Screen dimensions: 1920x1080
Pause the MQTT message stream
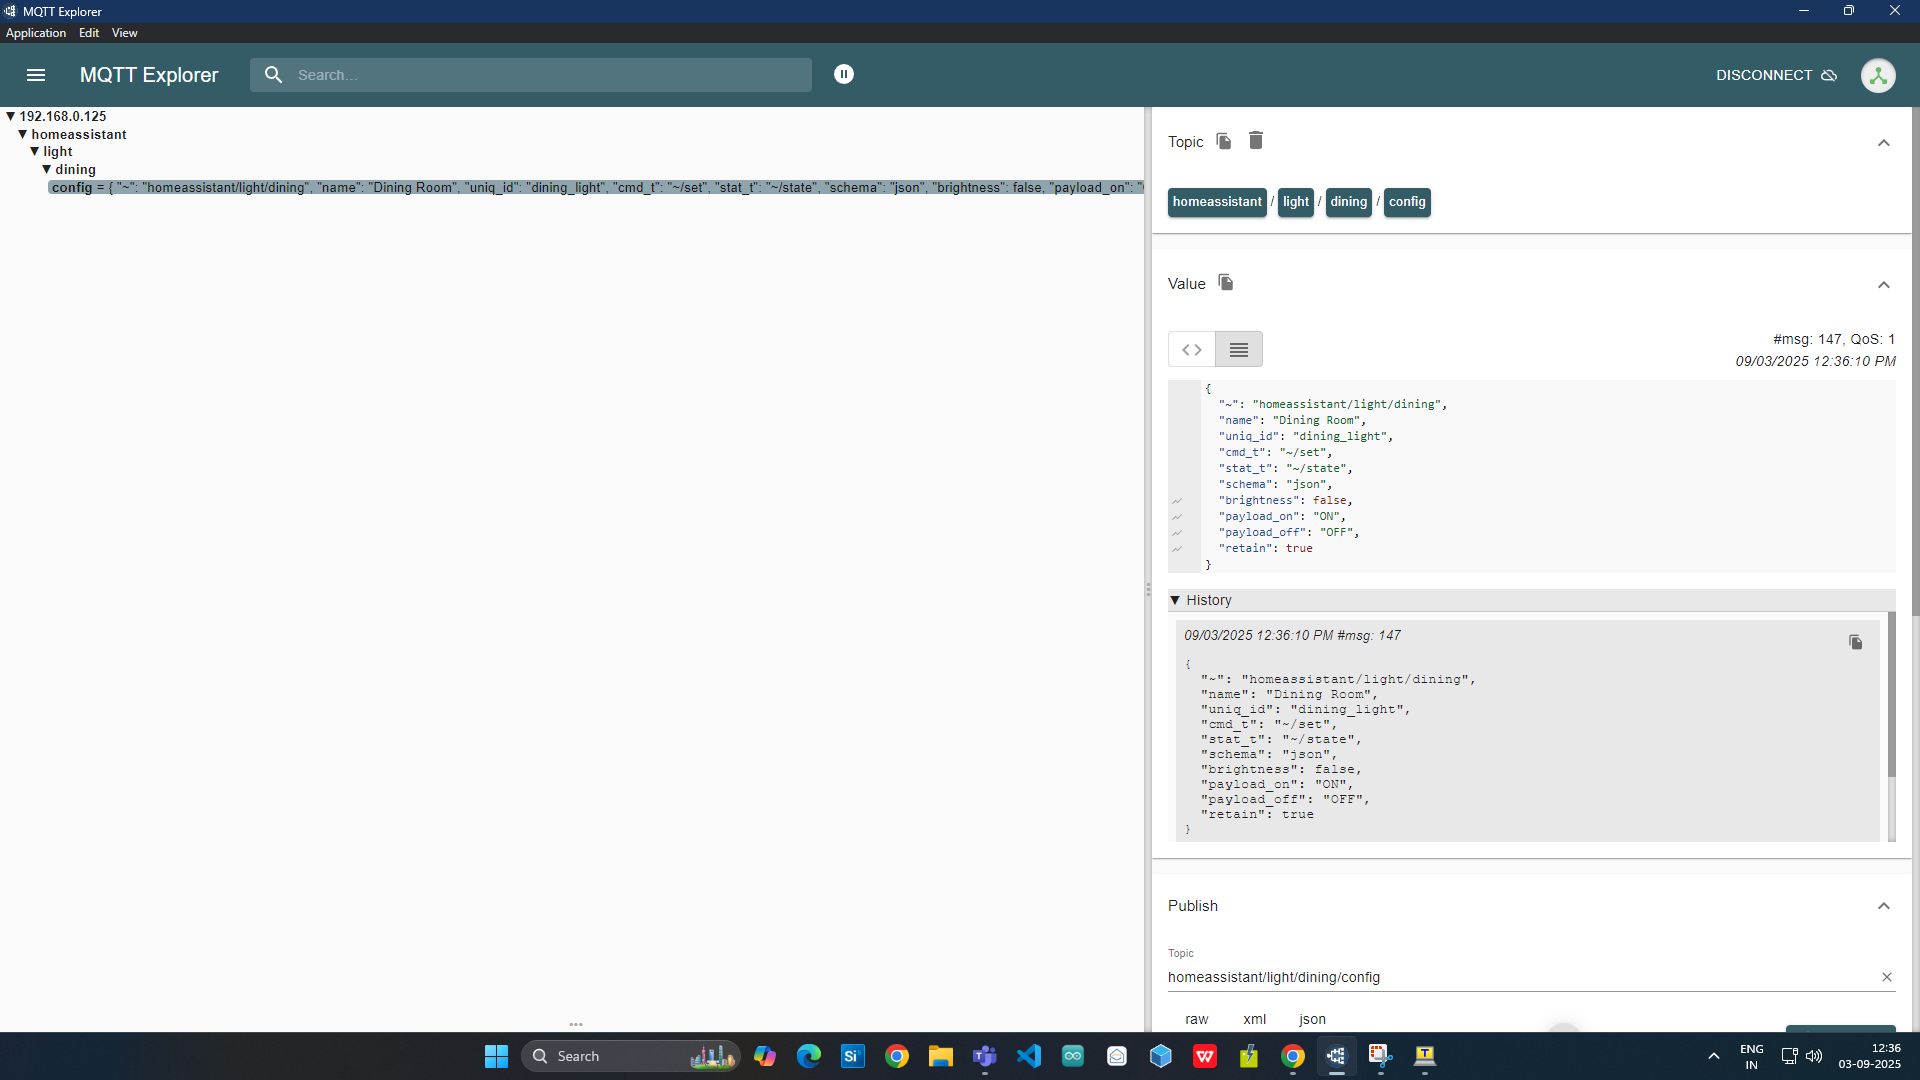(844, 74)
